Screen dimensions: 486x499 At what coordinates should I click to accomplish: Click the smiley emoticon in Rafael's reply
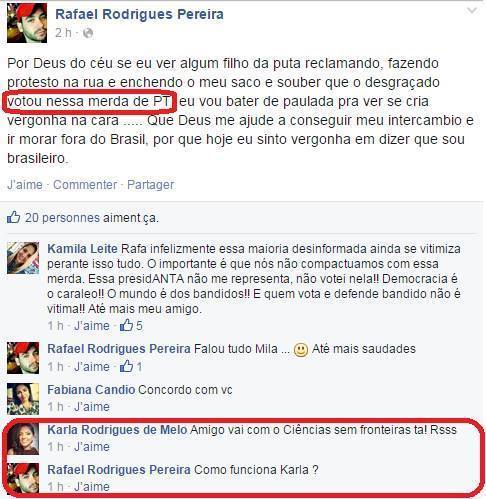click(x=301, y=350)
